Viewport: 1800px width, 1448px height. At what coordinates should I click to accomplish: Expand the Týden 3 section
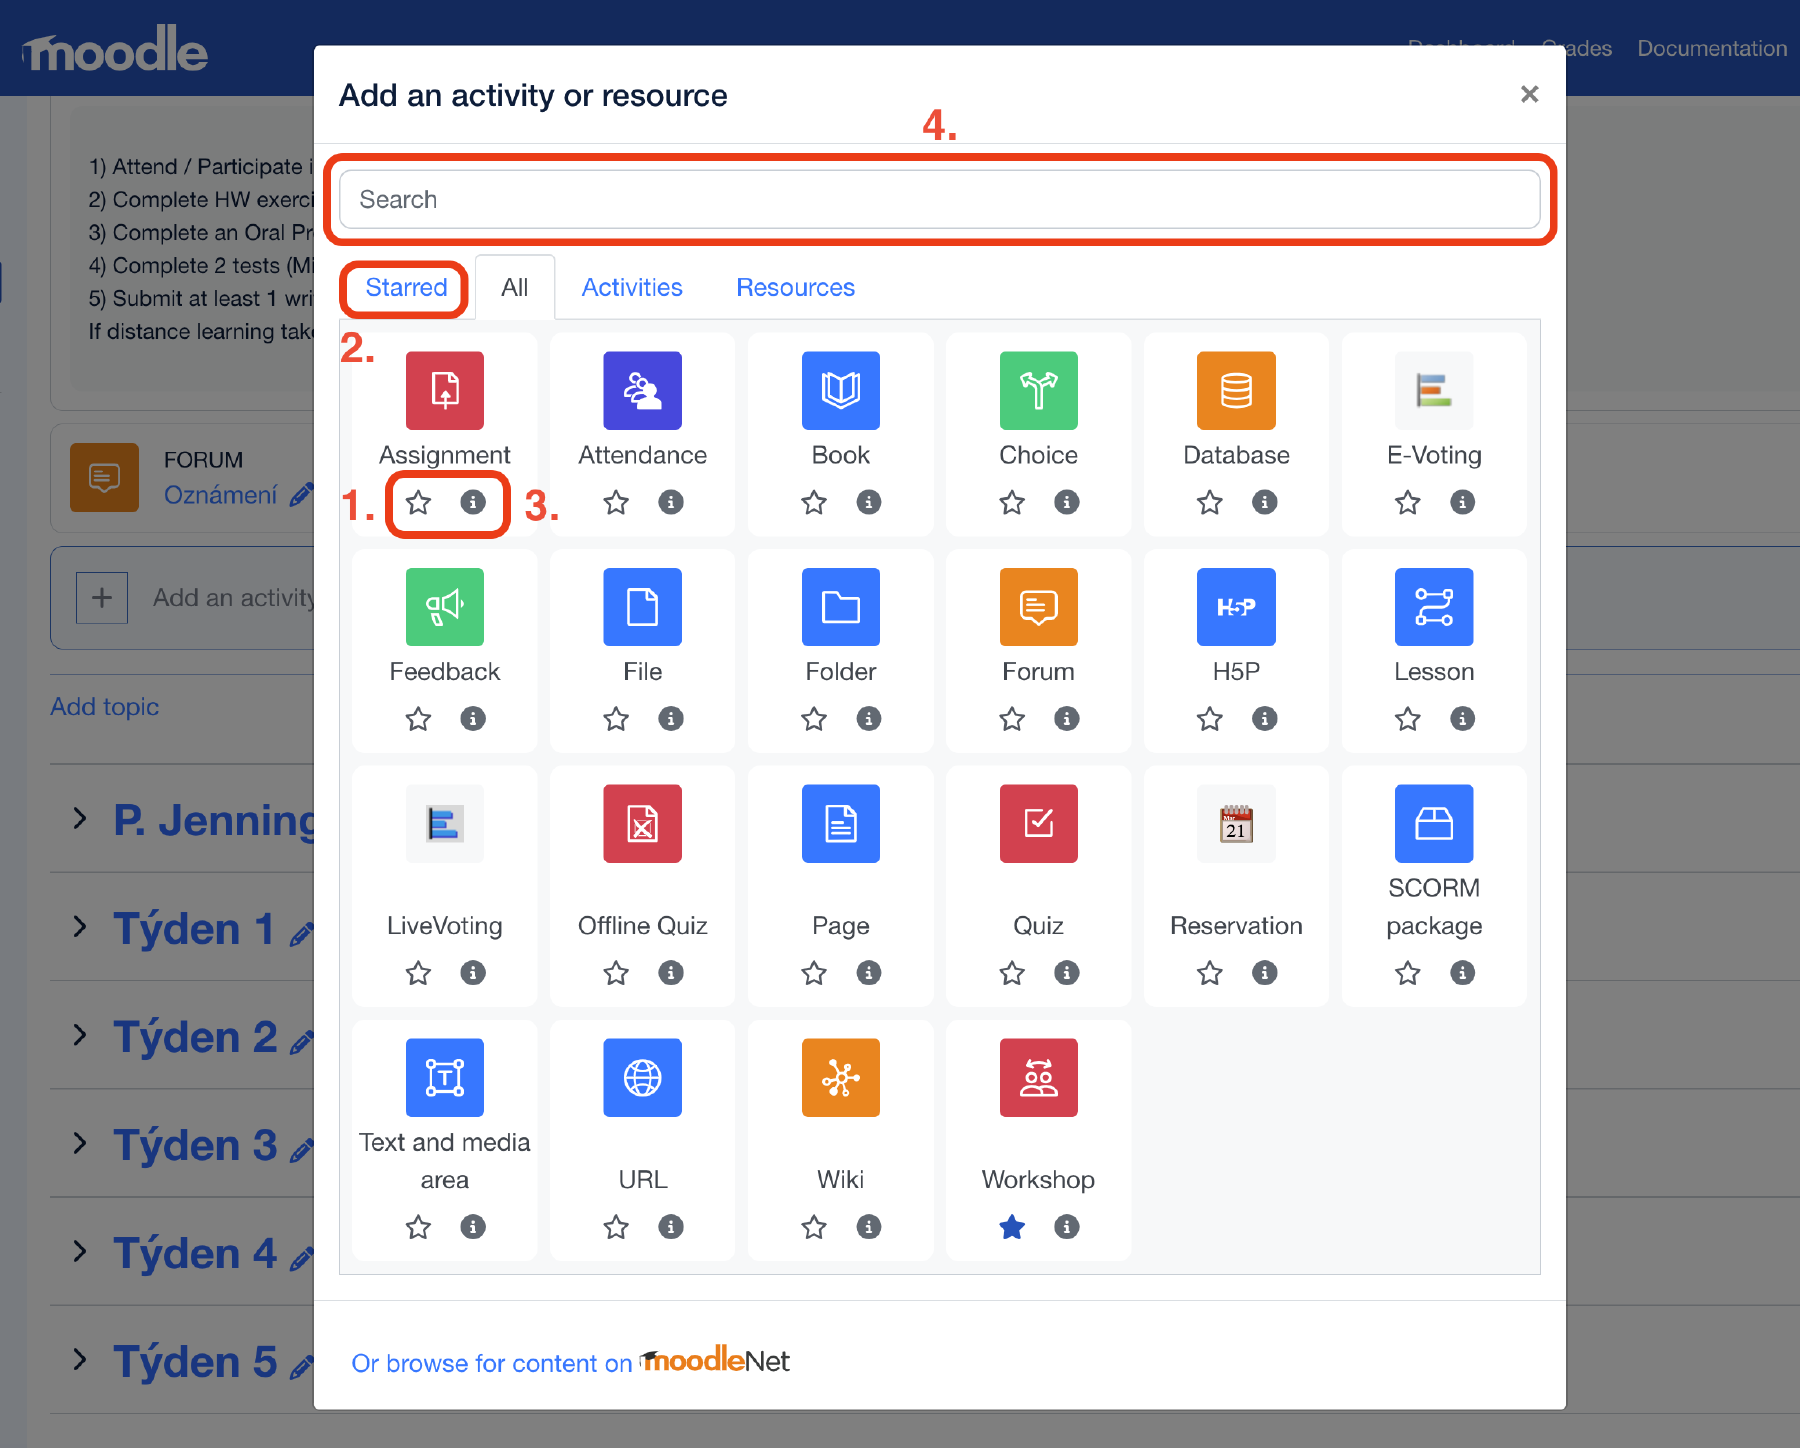point(80,1143)
